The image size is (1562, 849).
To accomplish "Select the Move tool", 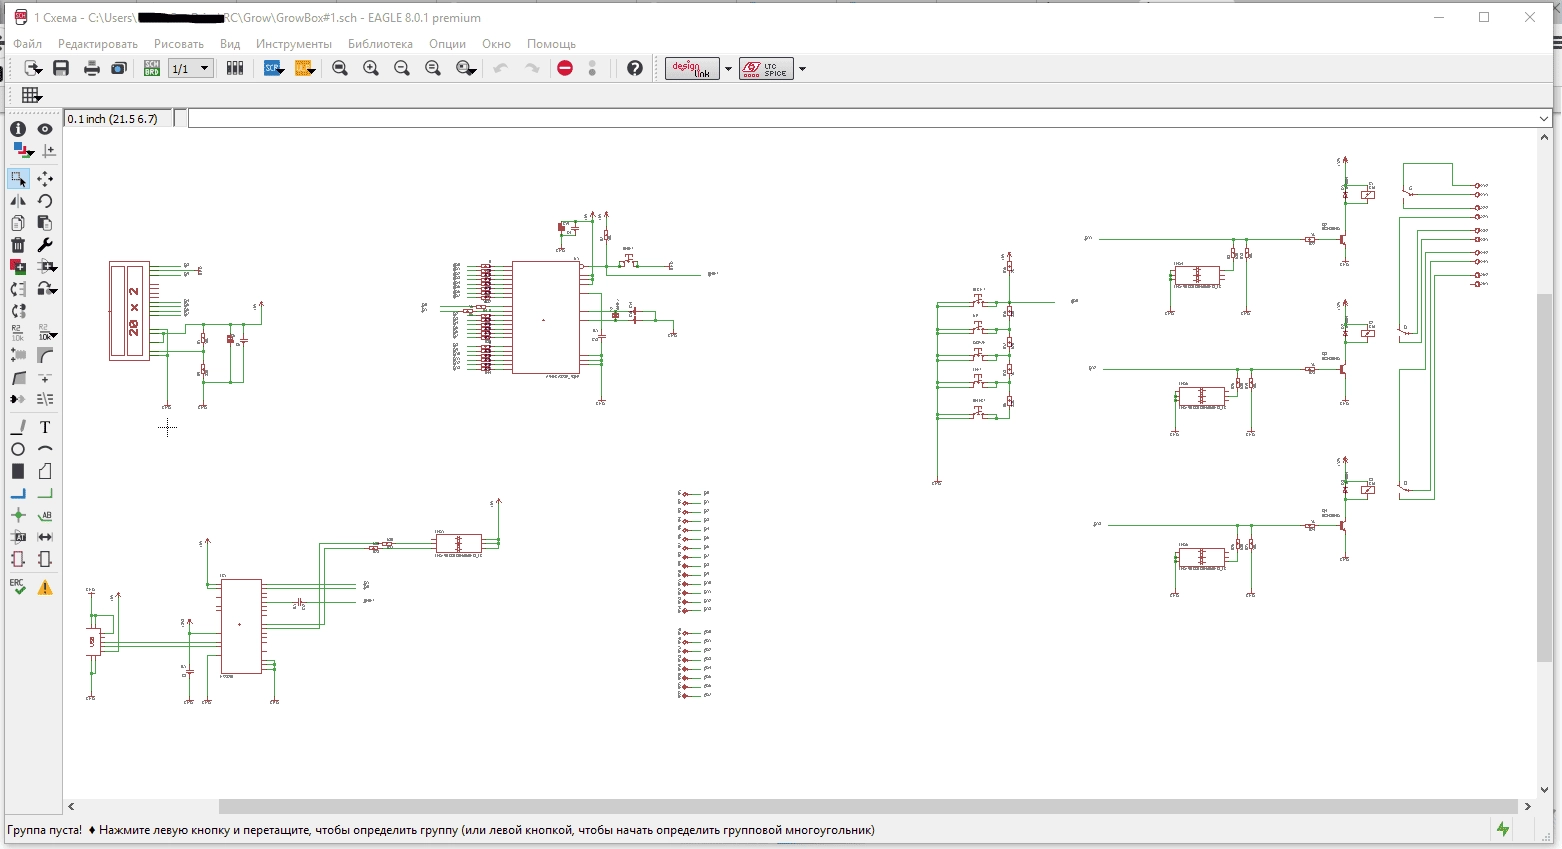I will tap(45, 179).
